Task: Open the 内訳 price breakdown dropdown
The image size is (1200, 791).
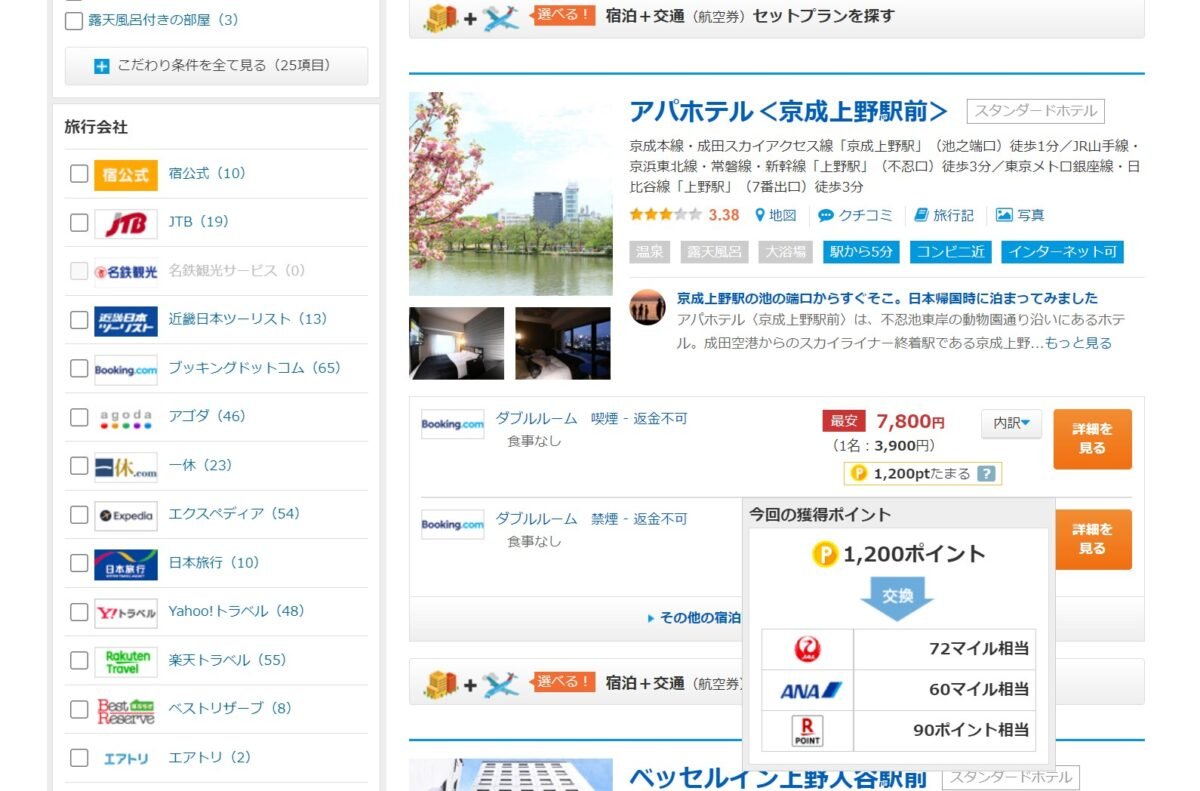Action: tap(1013, 424)
